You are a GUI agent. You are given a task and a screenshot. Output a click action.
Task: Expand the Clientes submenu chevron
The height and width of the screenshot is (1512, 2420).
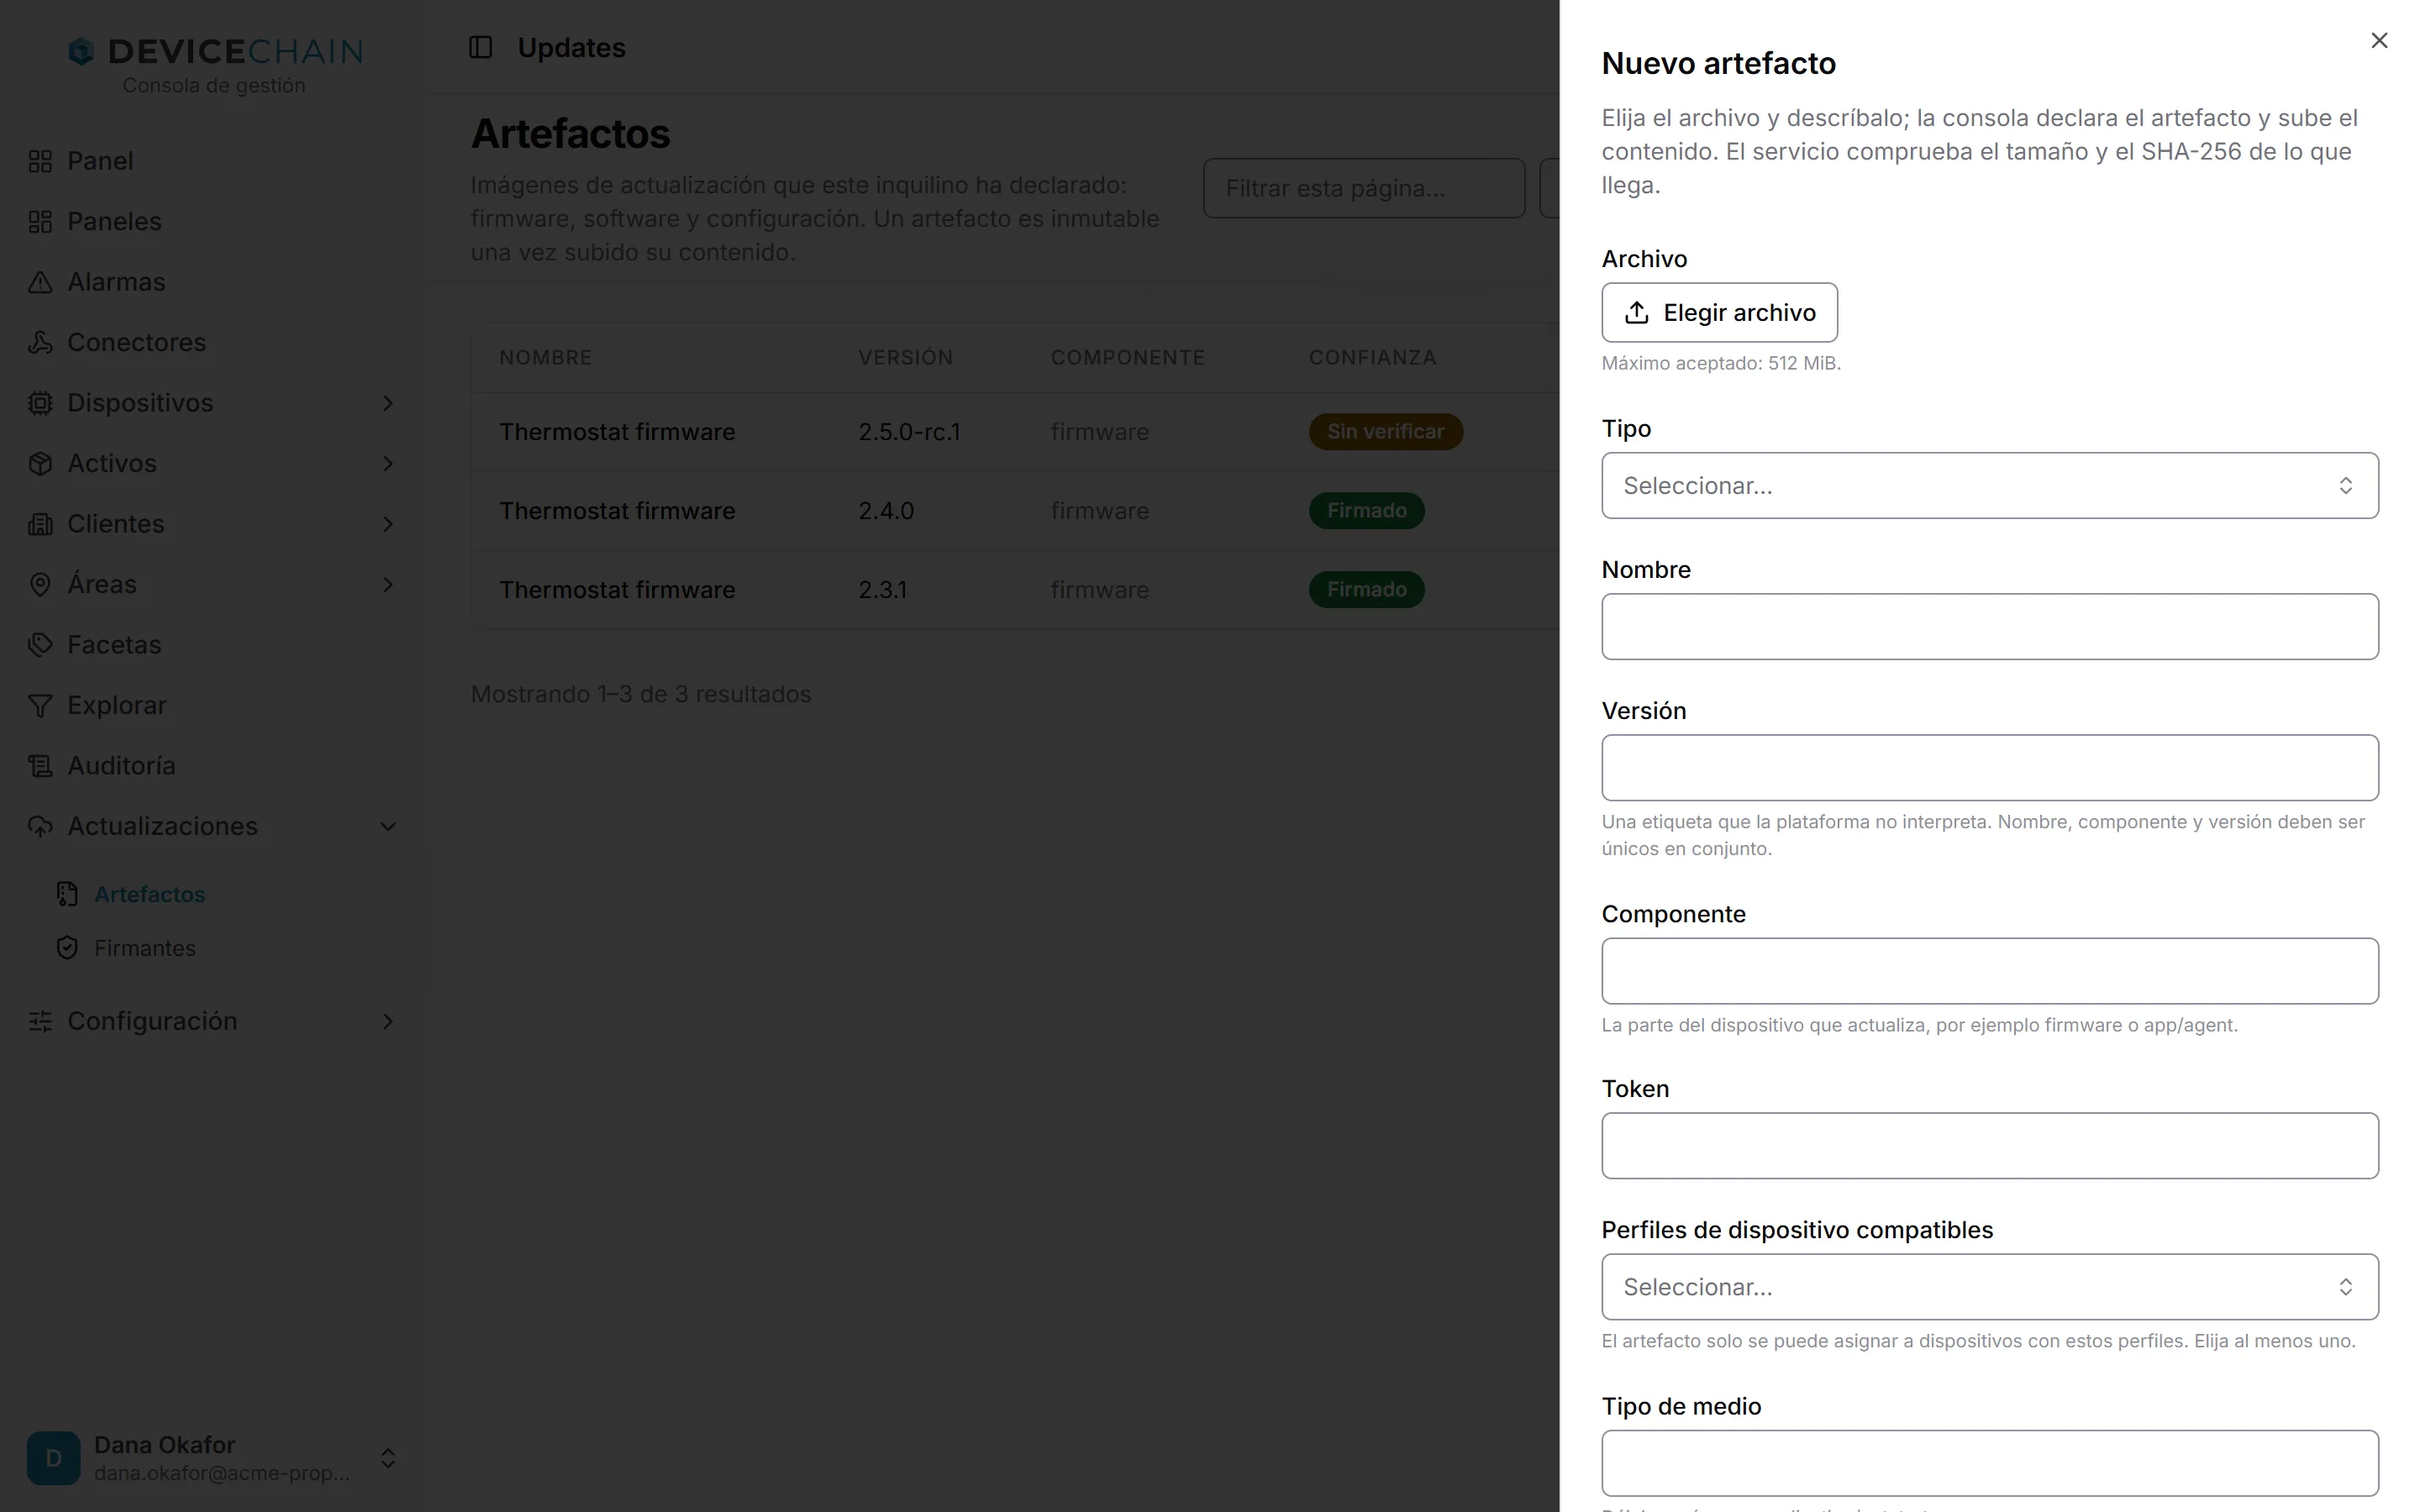pyautogui.click(x=388, y=524)
